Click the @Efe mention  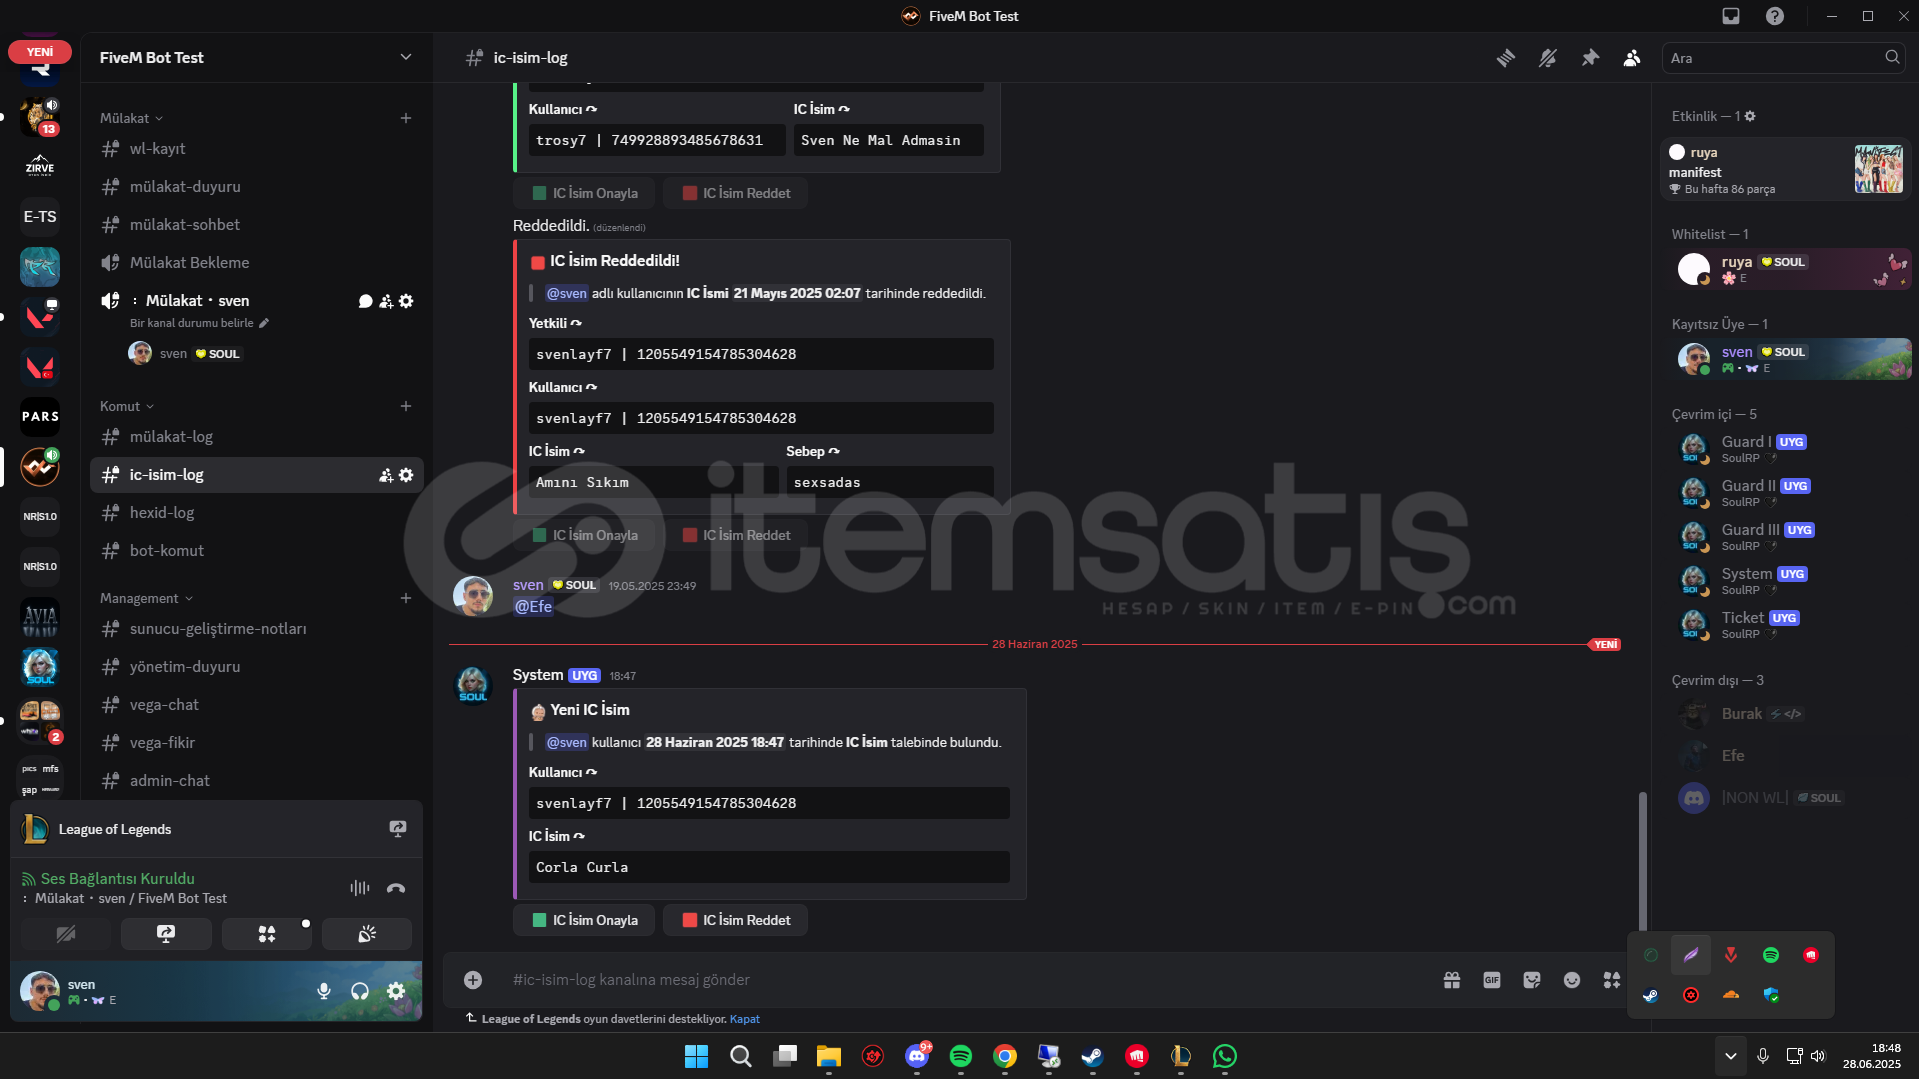pos(533,606)
